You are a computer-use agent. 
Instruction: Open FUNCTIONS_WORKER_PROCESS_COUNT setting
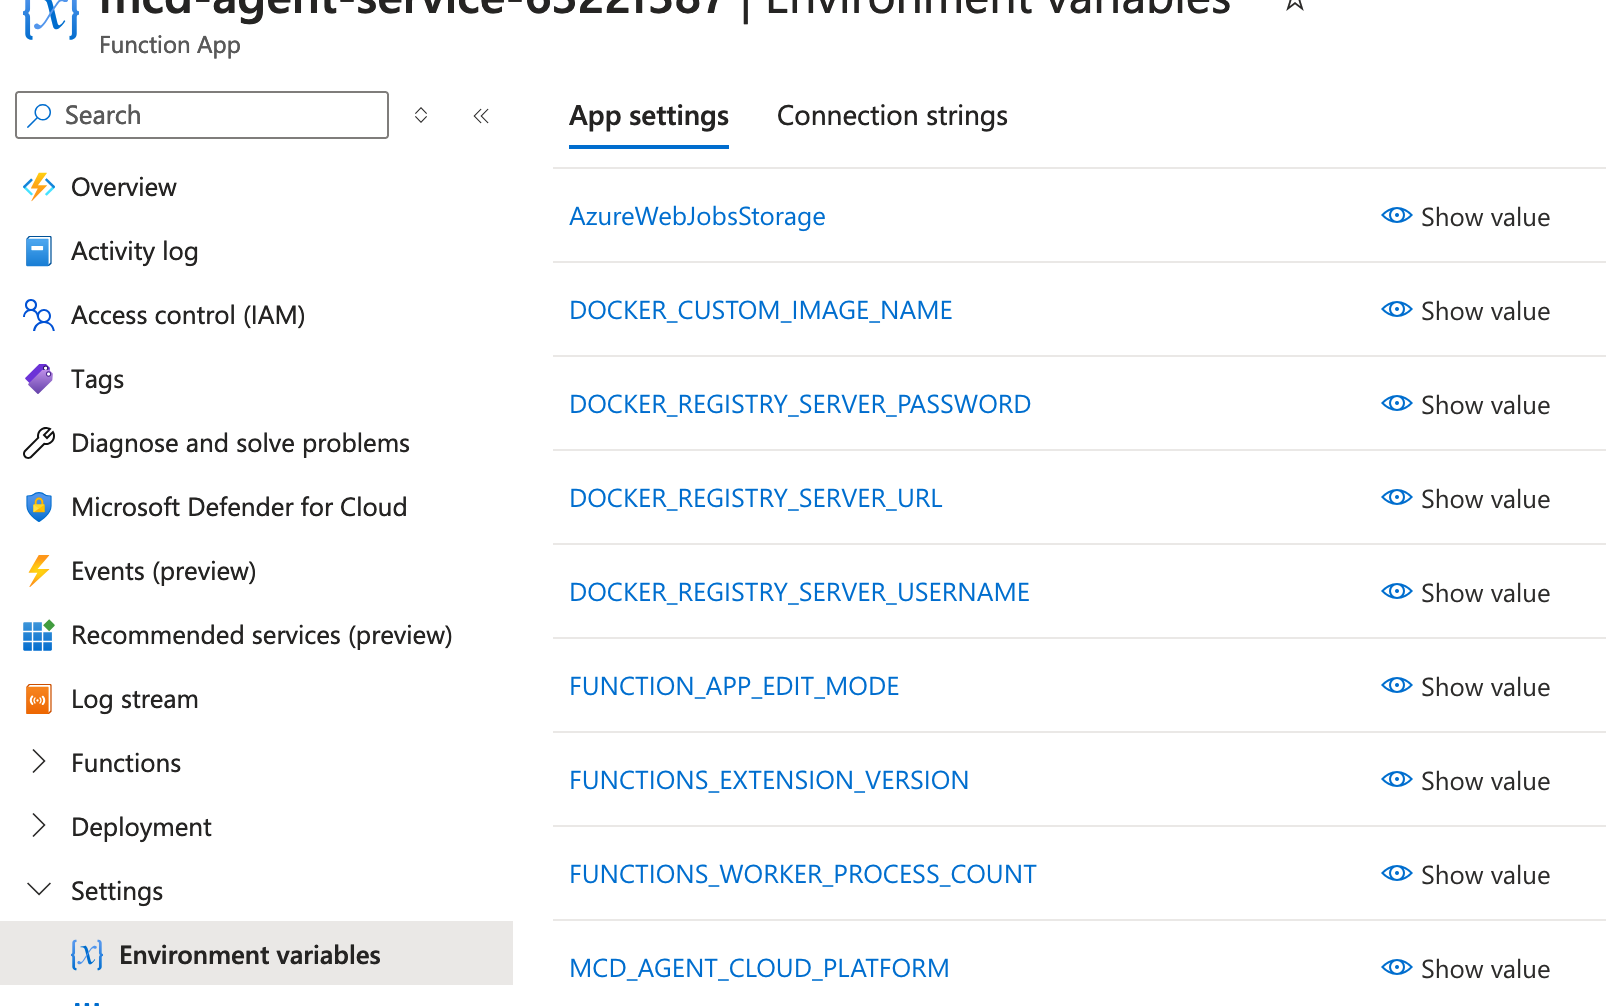click(802, 875)
